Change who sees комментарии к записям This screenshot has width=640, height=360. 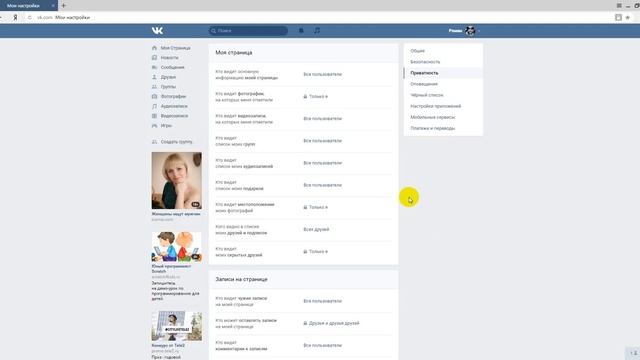pyautogui.click(x=322, y=345)
